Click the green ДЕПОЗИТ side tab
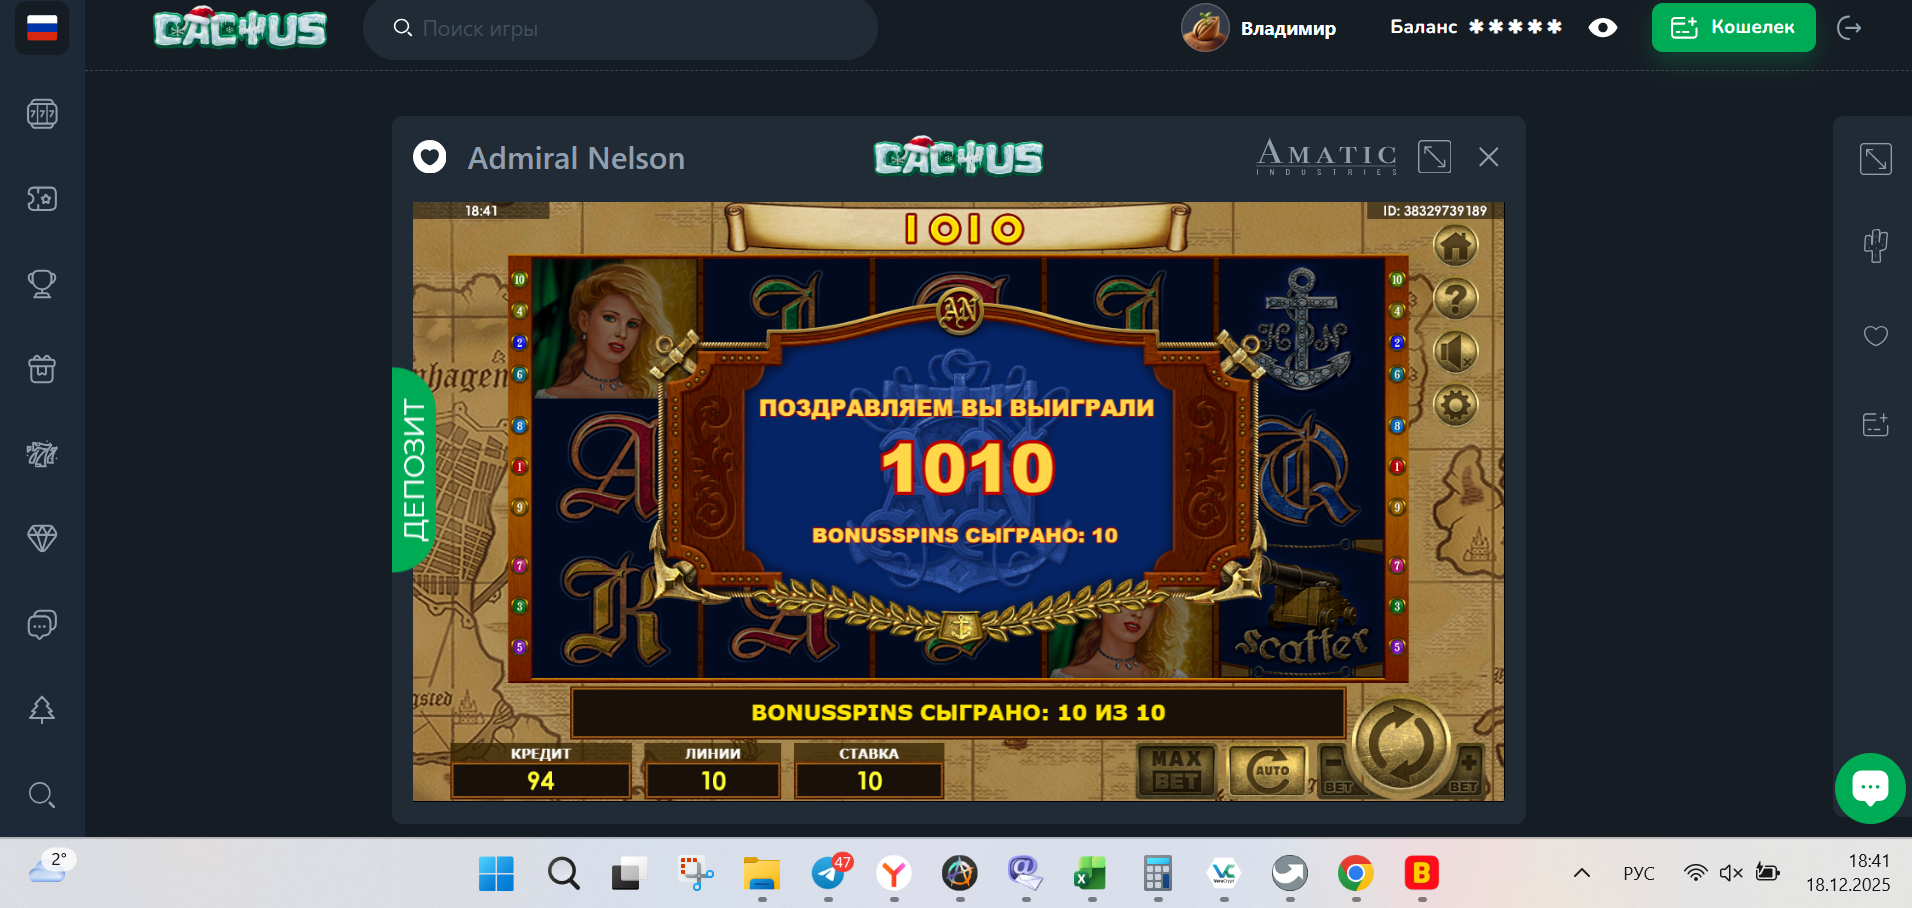Image resolution: width=1912 pixels, height=908 pixels. point(413,470)
